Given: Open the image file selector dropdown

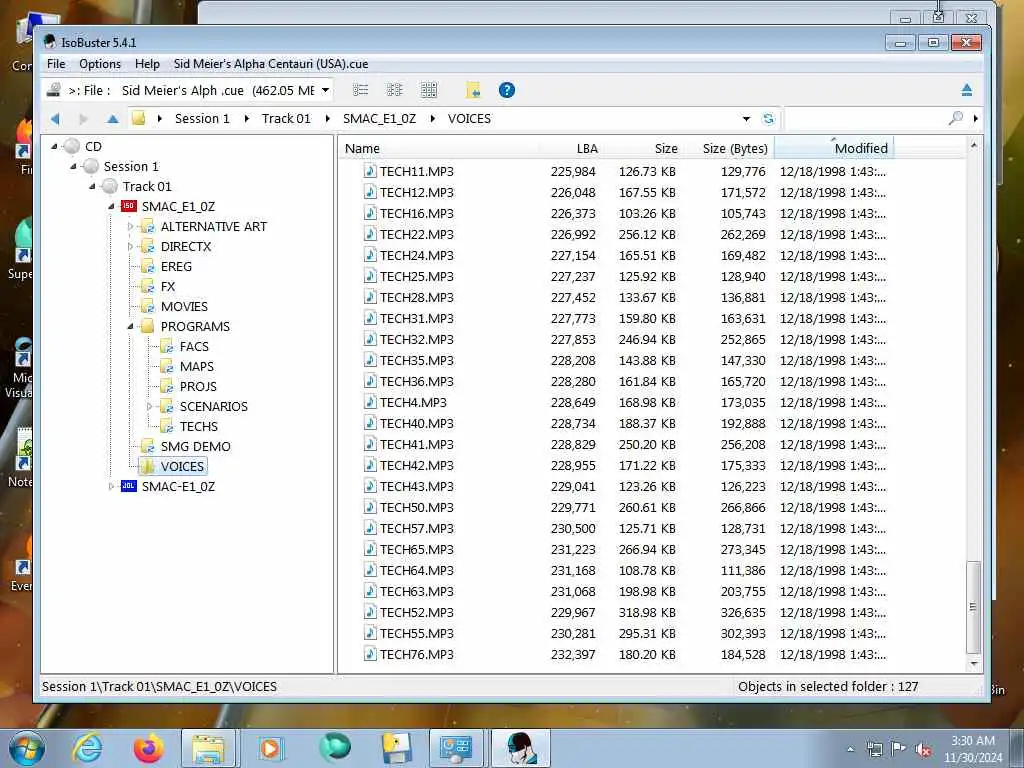Looking at the screenshot, I should [x=325, y=90].
